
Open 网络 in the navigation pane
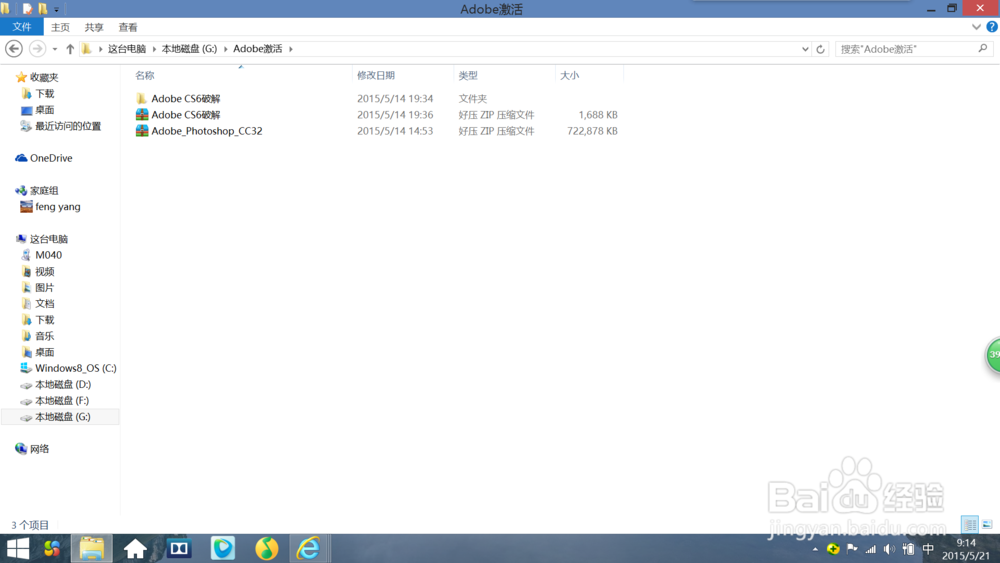pos(39,449)
